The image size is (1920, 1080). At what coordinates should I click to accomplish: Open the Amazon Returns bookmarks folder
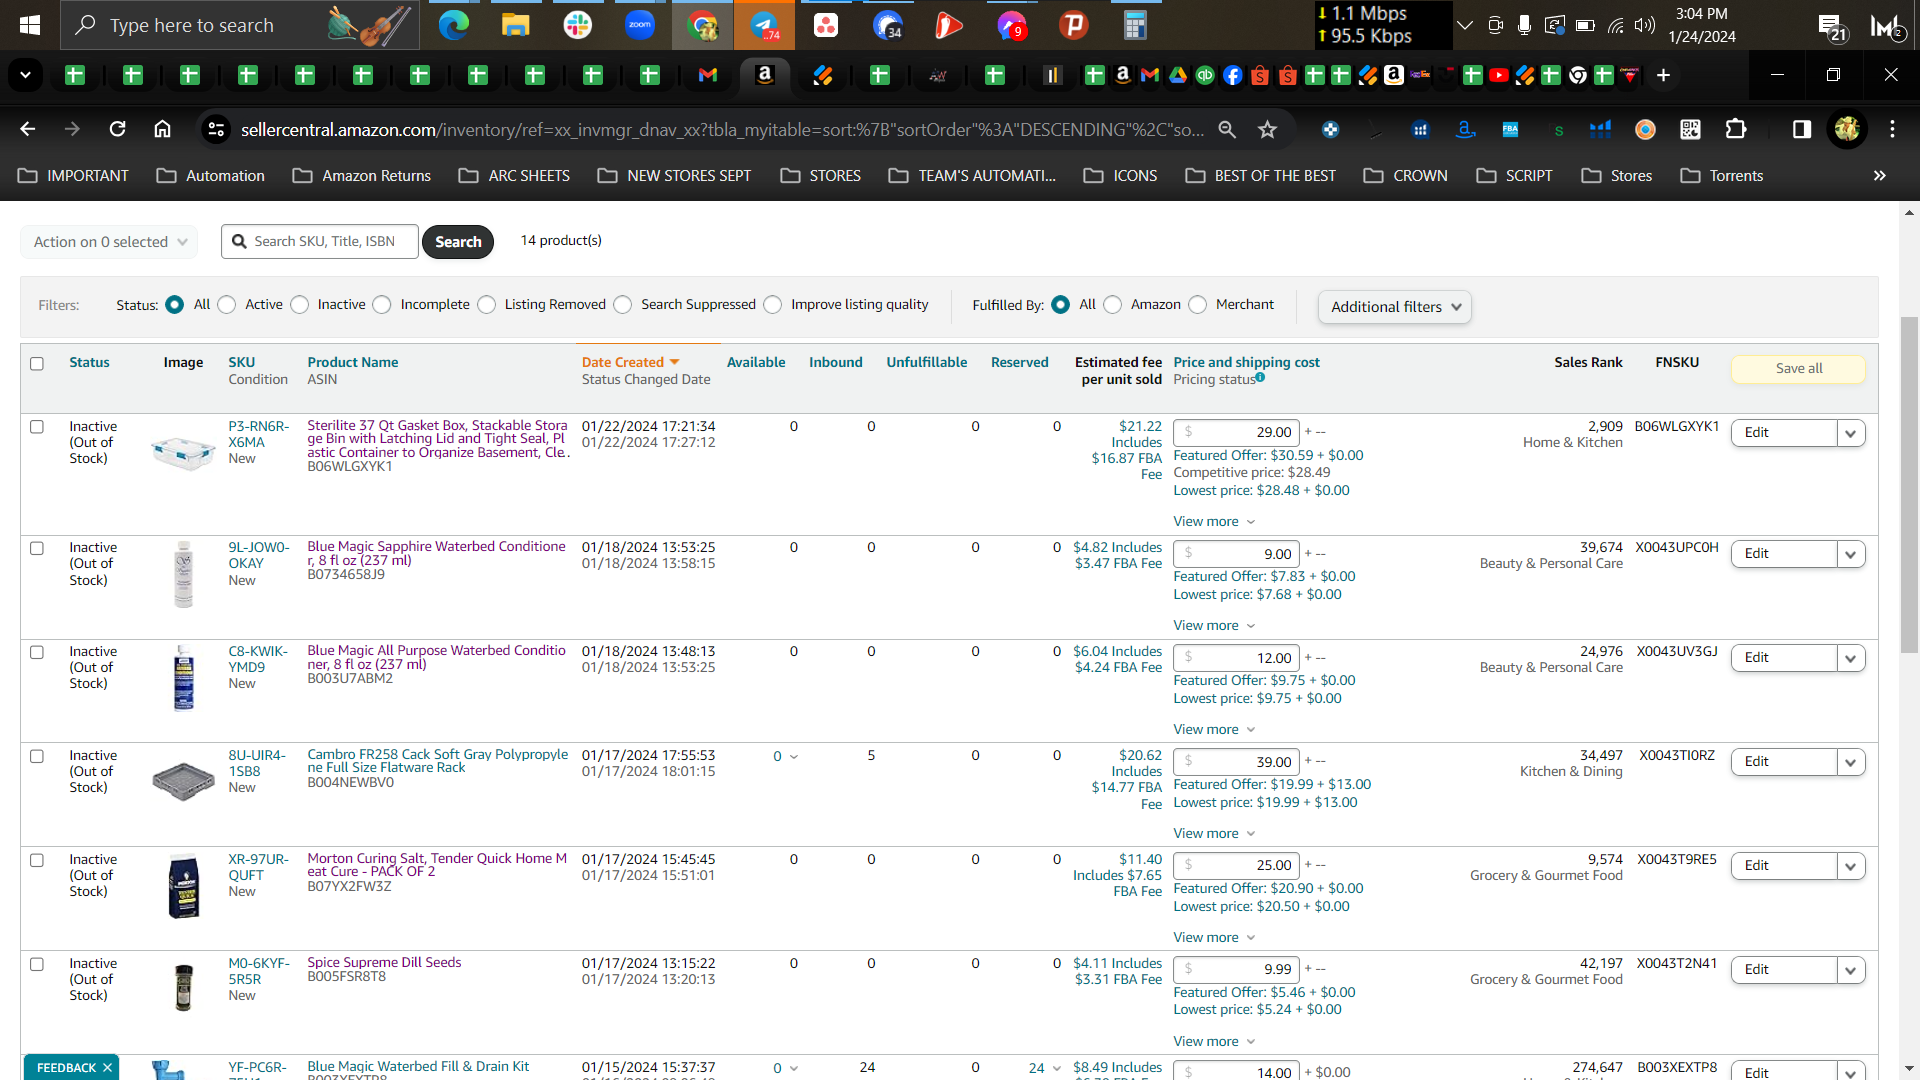(362, 175)
